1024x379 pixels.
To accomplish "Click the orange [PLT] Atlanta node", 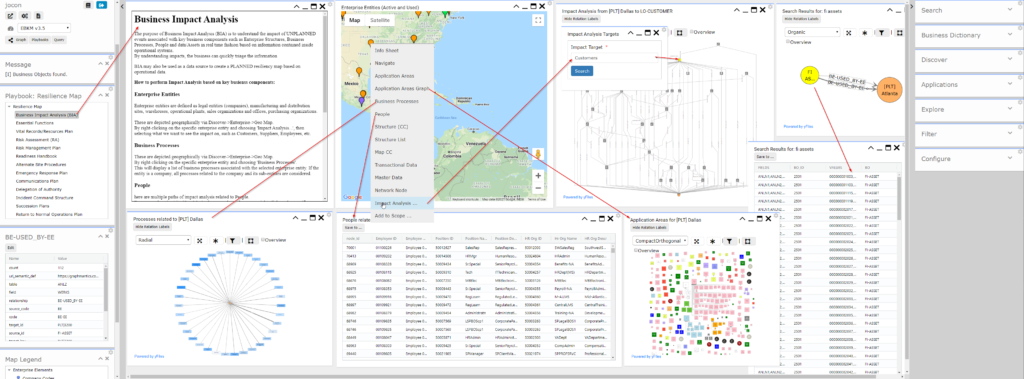I will (889, 90).
